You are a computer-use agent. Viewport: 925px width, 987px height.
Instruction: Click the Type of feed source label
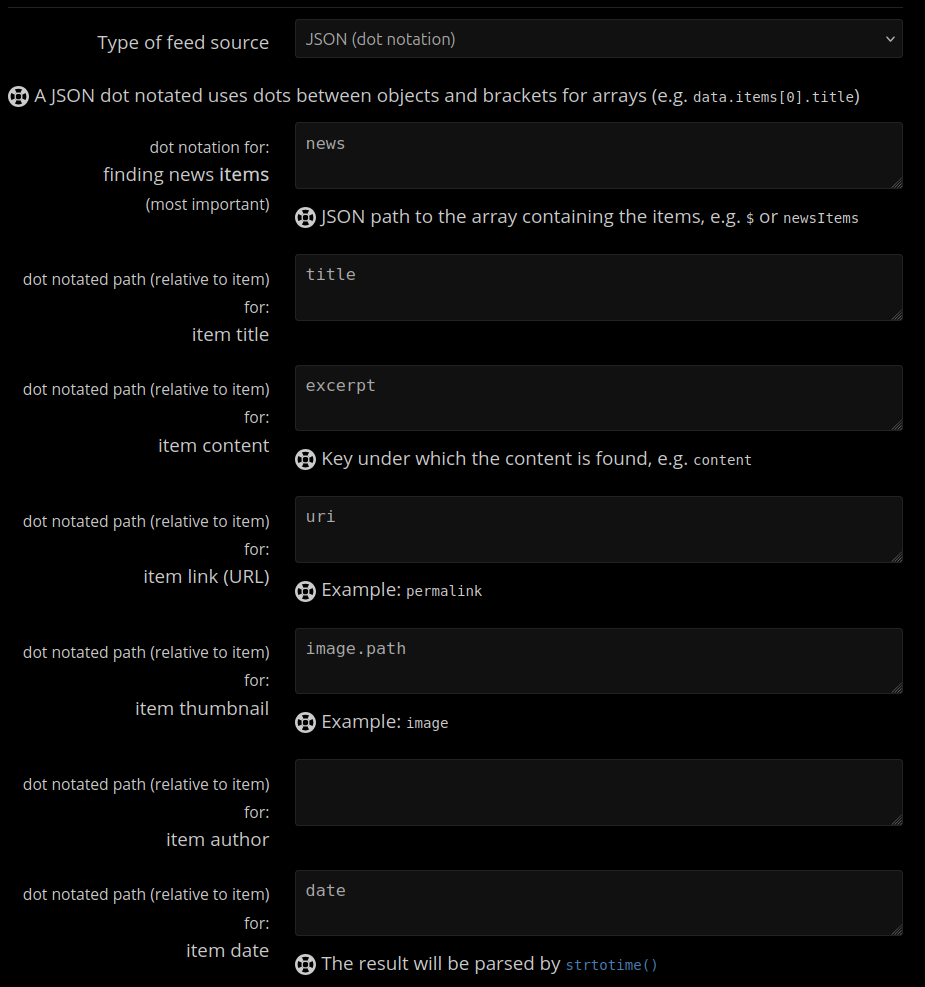[182, 42]
